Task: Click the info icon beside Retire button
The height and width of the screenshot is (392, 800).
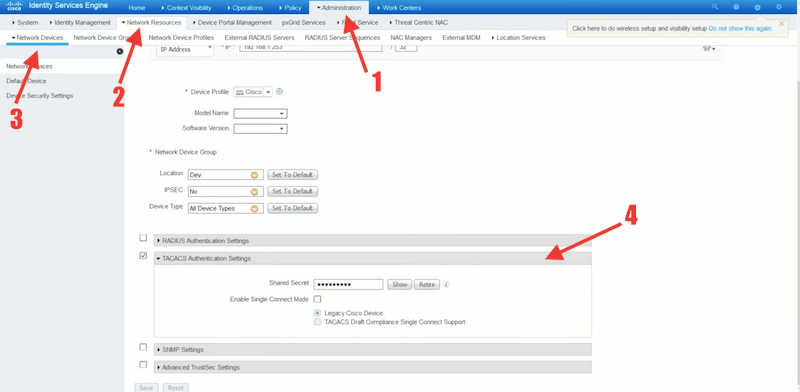Action: 446,285
